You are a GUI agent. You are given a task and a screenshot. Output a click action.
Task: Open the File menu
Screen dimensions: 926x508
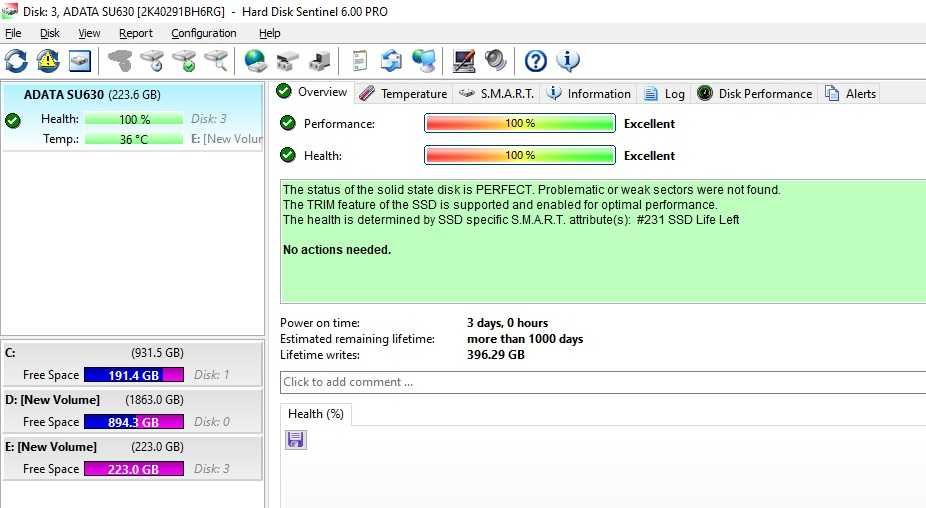13,33
